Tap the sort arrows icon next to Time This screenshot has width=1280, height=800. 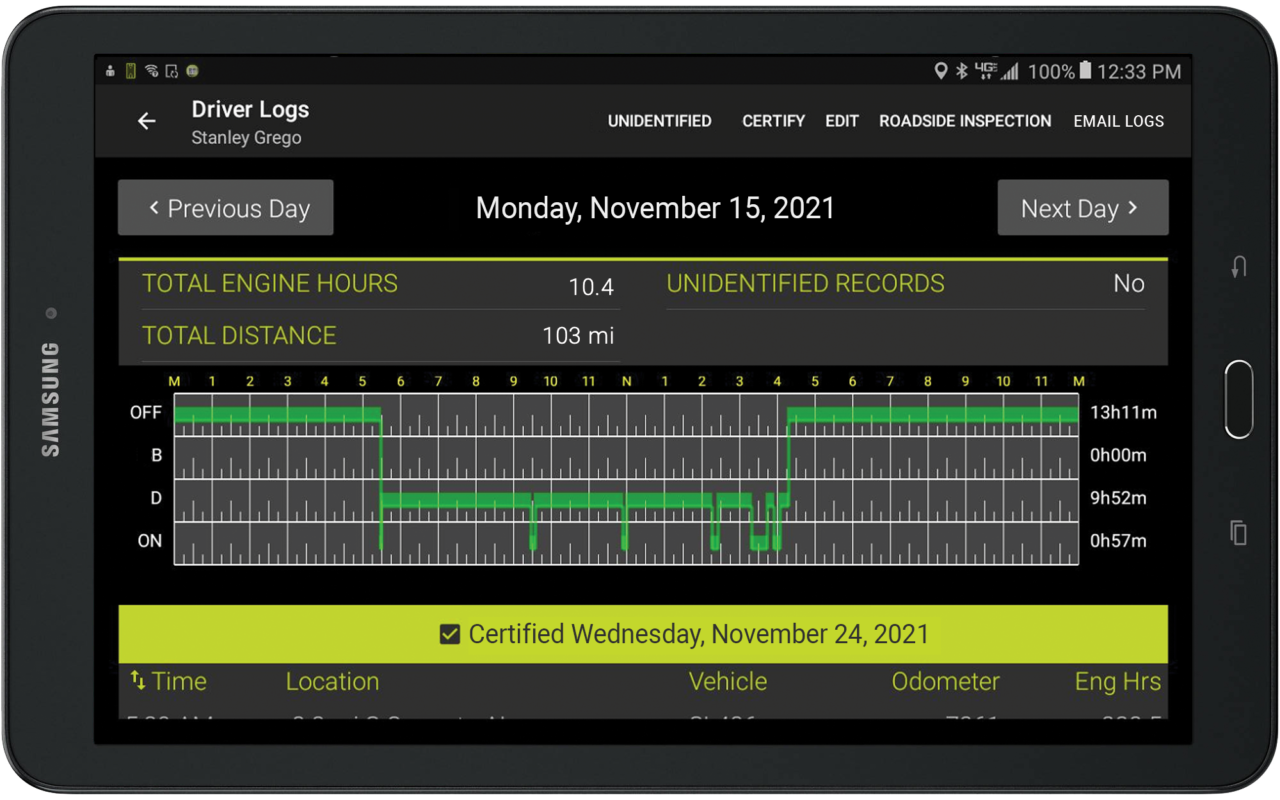(x=138, y=680)
